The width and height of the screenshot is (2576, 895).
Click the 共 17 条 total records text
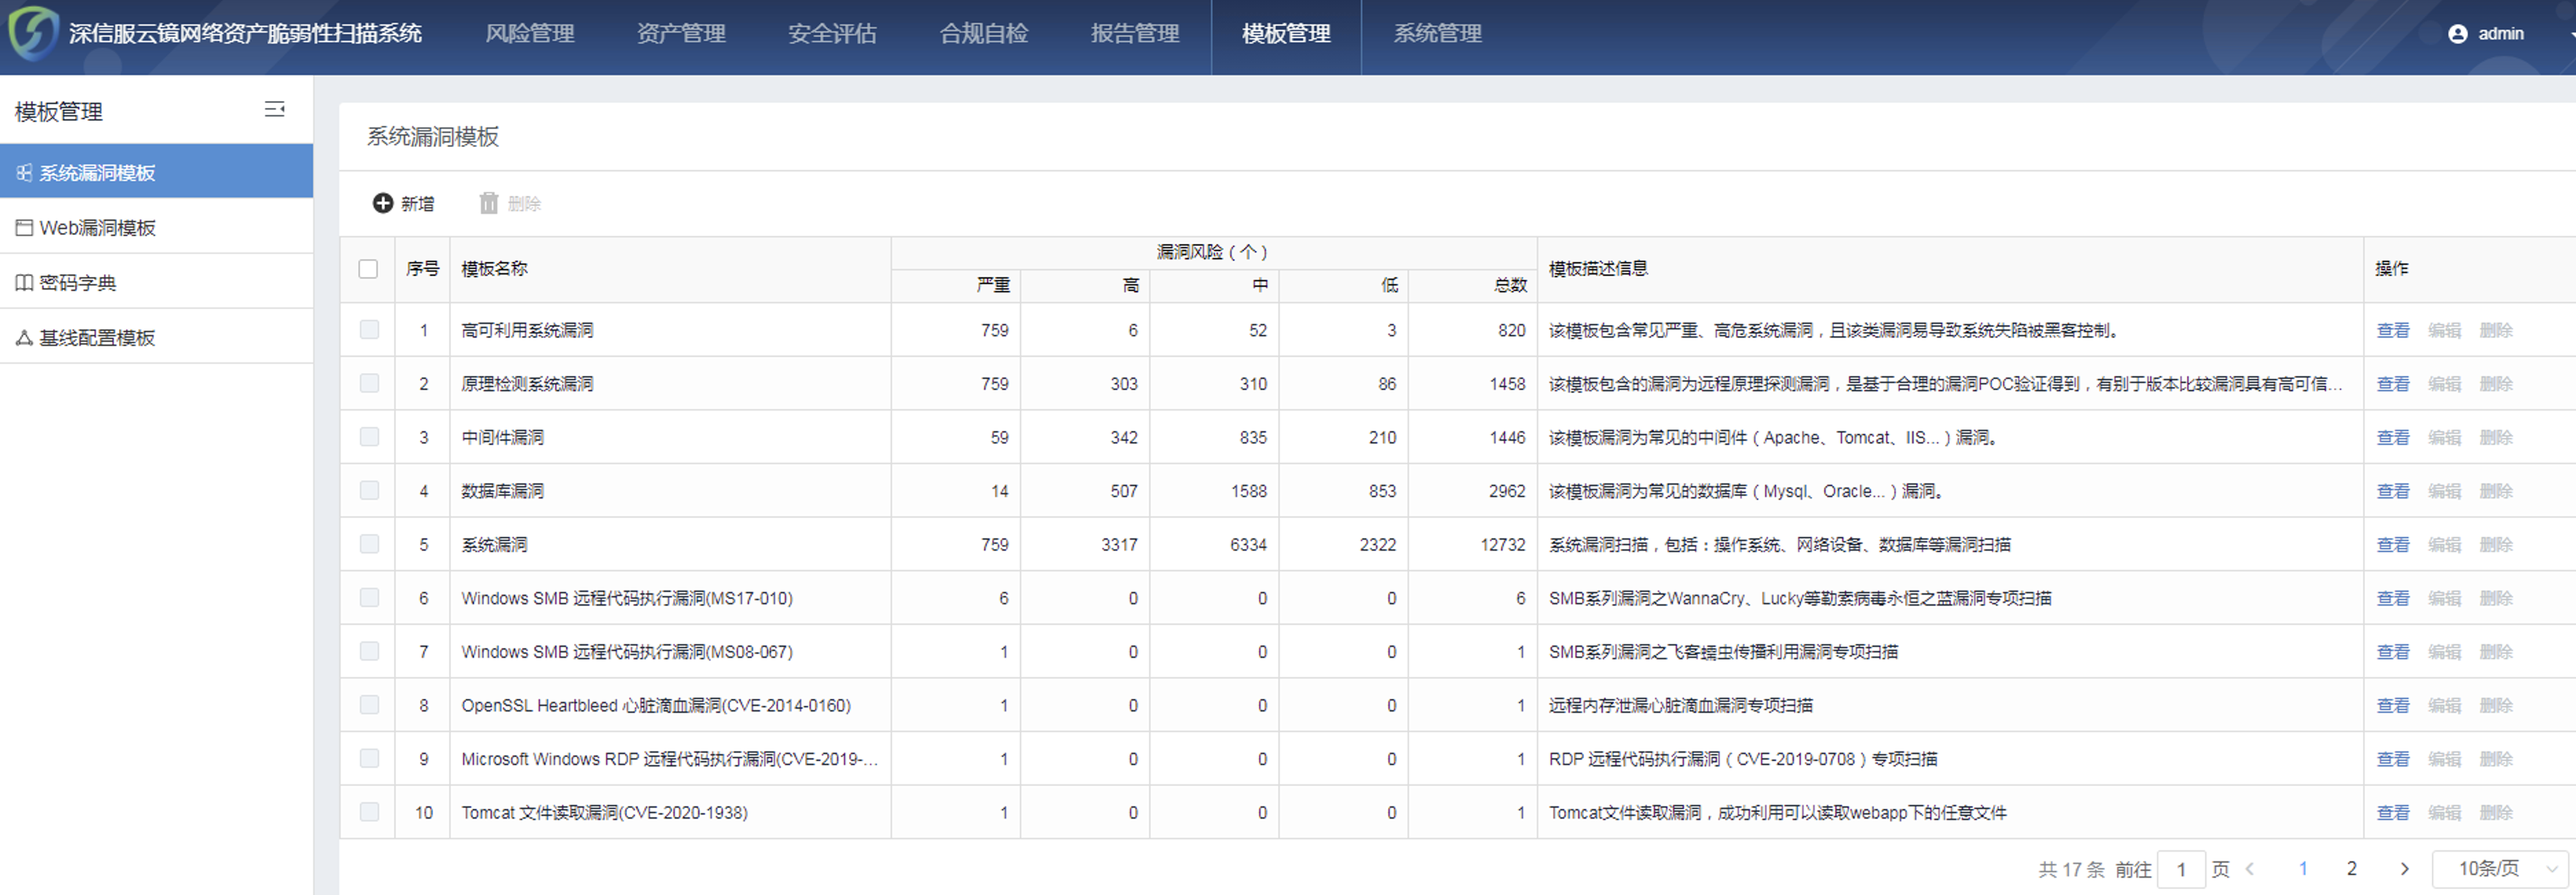tap(2071, 869)
